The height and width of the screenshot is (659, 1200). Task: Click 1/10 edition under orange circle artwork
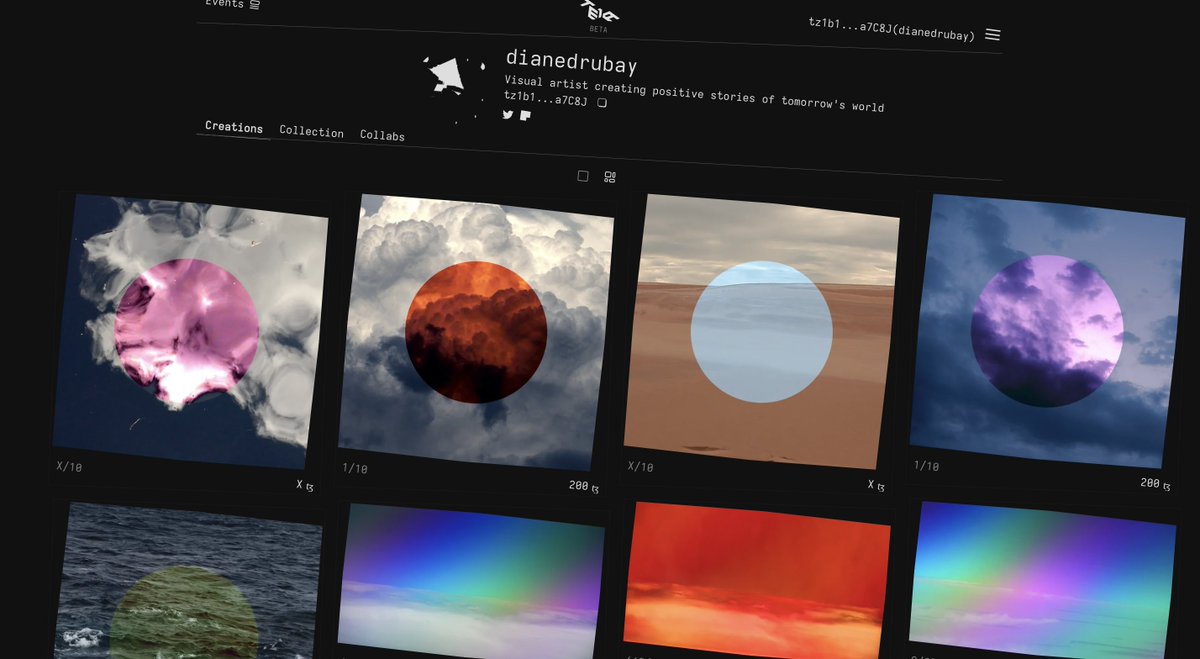(355, 467)
